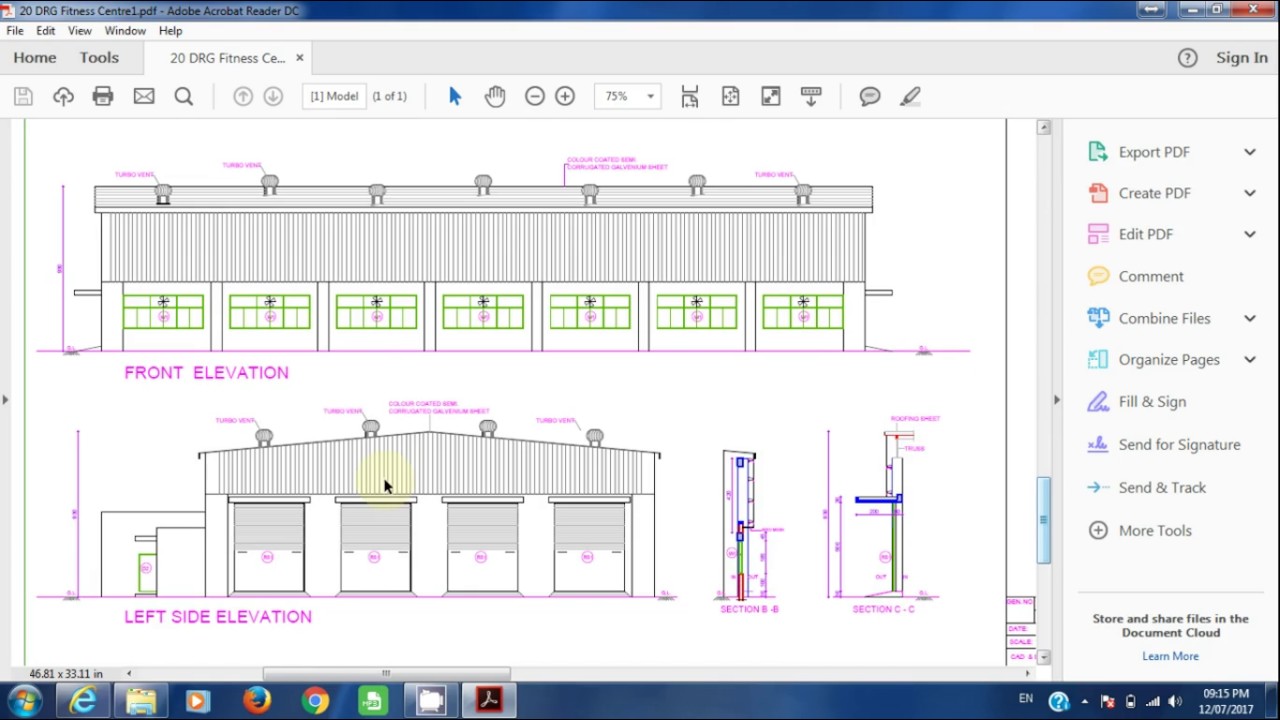Go to next page arrow
Viewport: 1280px width, 720px height.
click(x=273, y=96)
